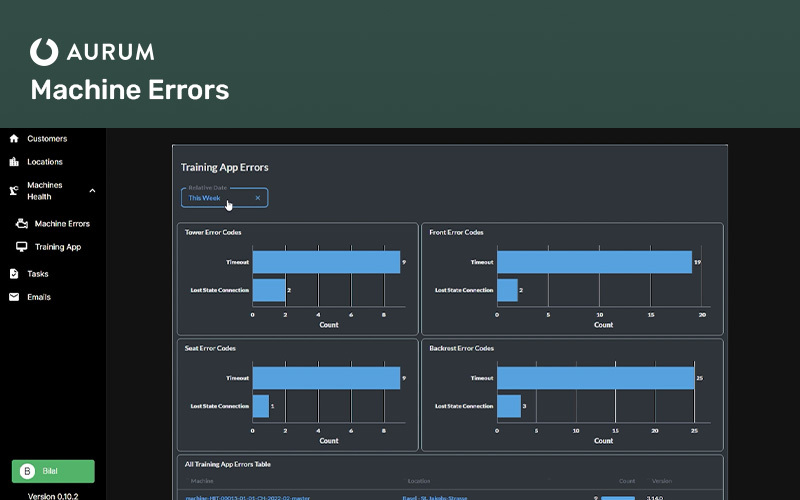Click the Machine column header
The height and width of the screenshot is (500, 800).
click(x=202, y=481)
